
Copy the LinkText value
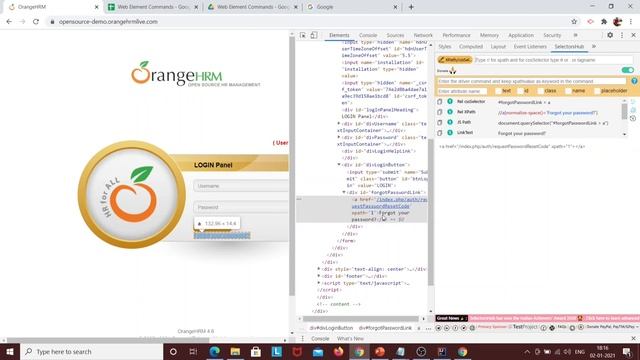pyautogui.click(x=440, y=133)
